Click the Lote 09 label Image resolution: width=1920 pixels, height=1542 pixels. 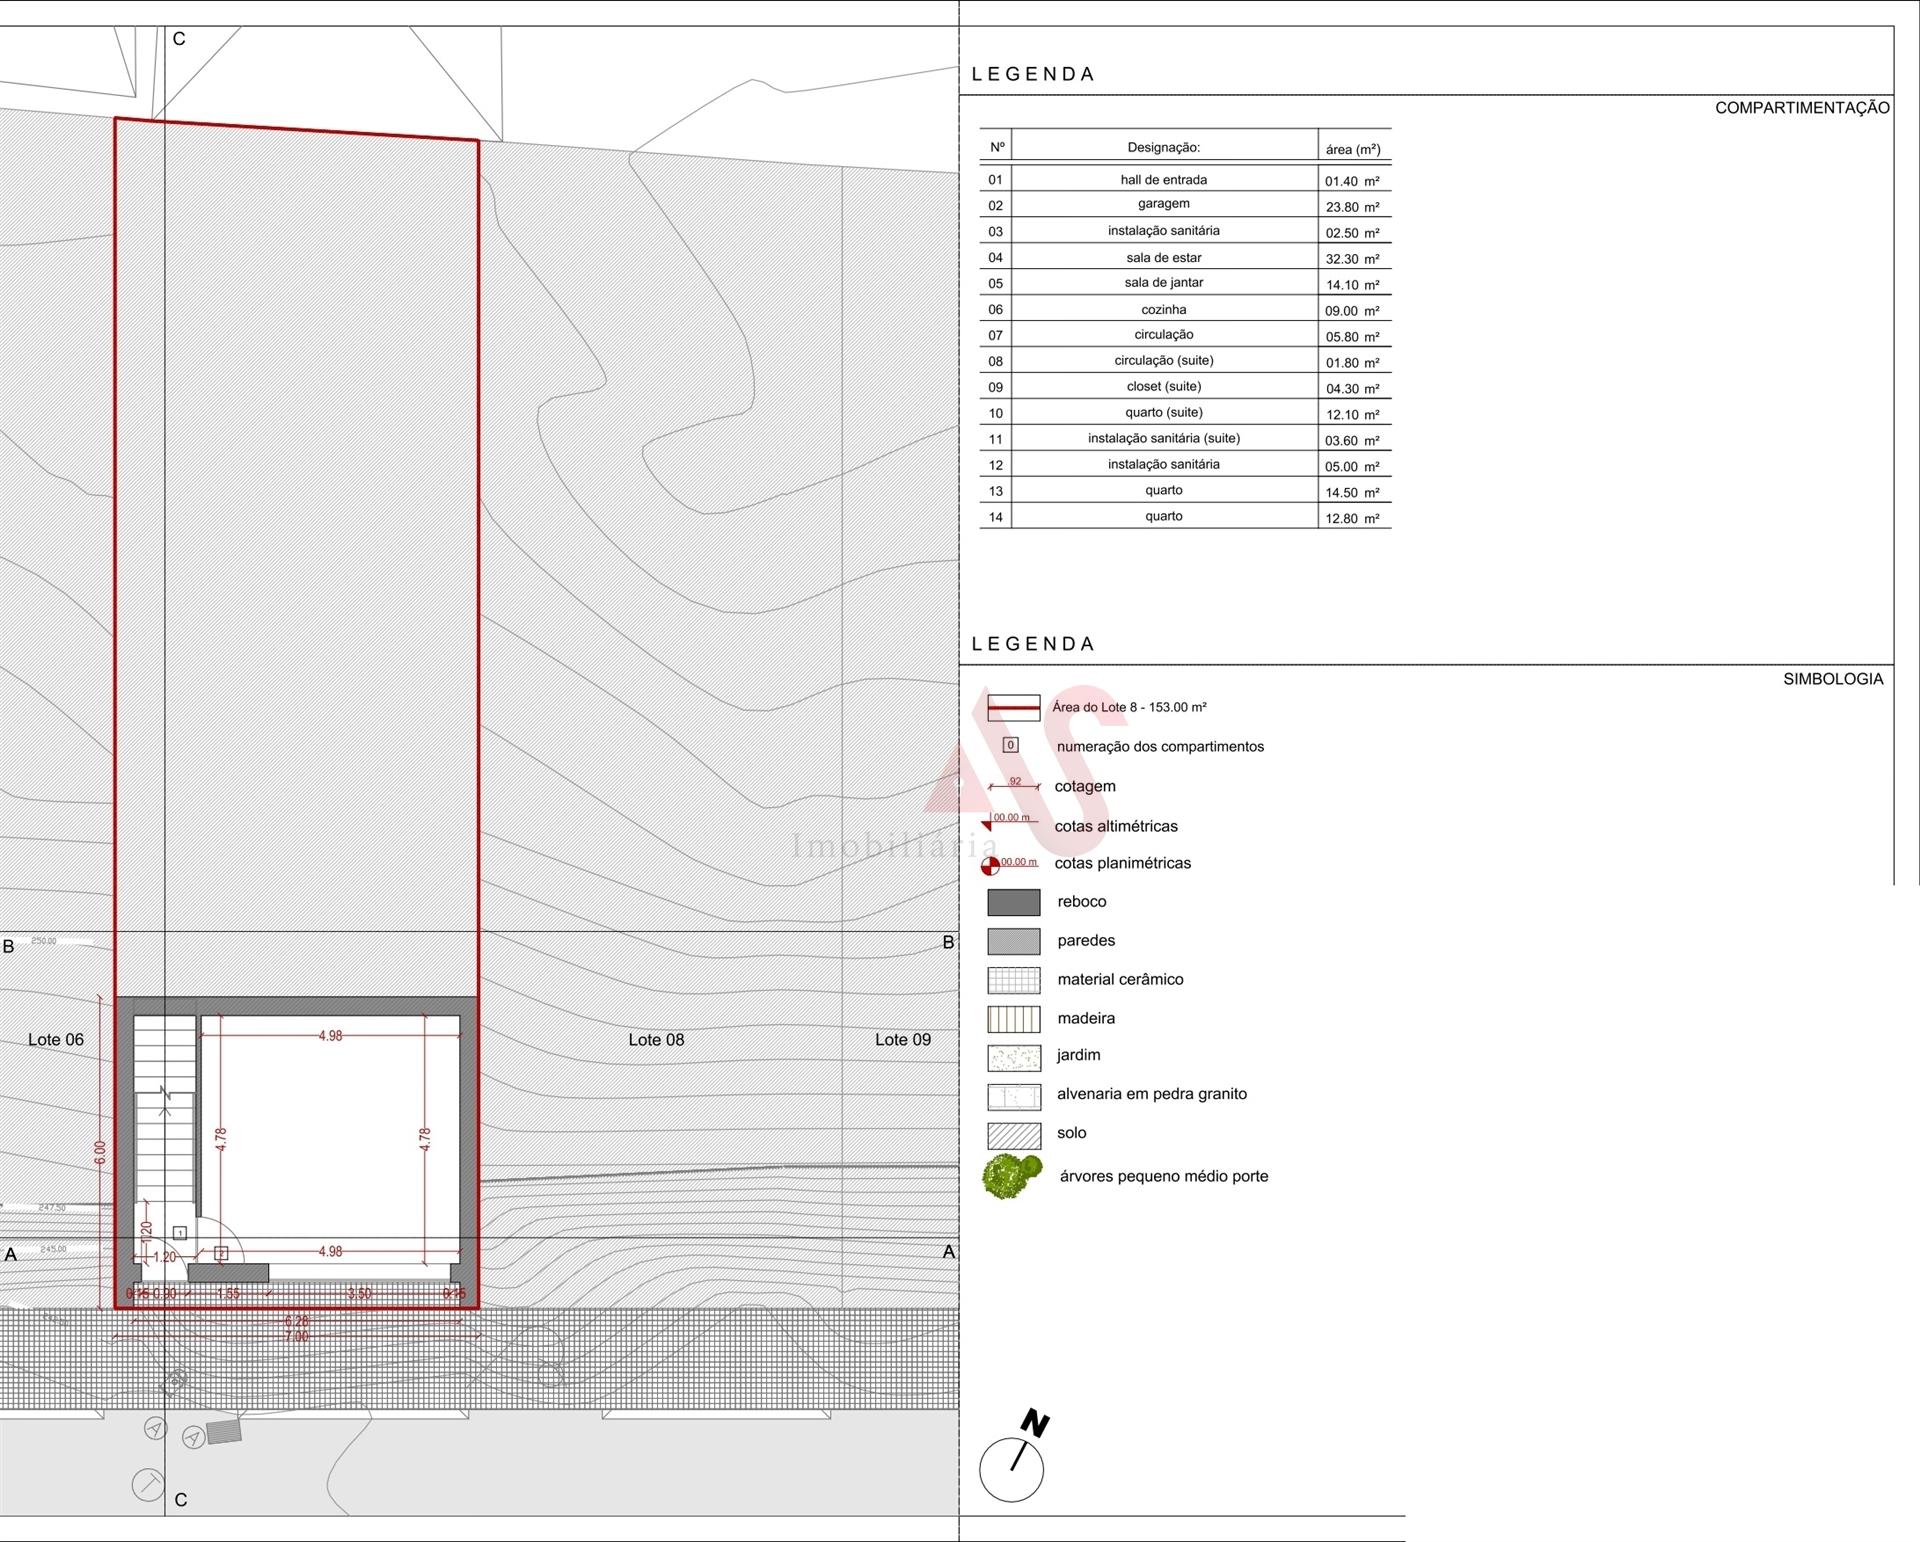[903, 1040]
